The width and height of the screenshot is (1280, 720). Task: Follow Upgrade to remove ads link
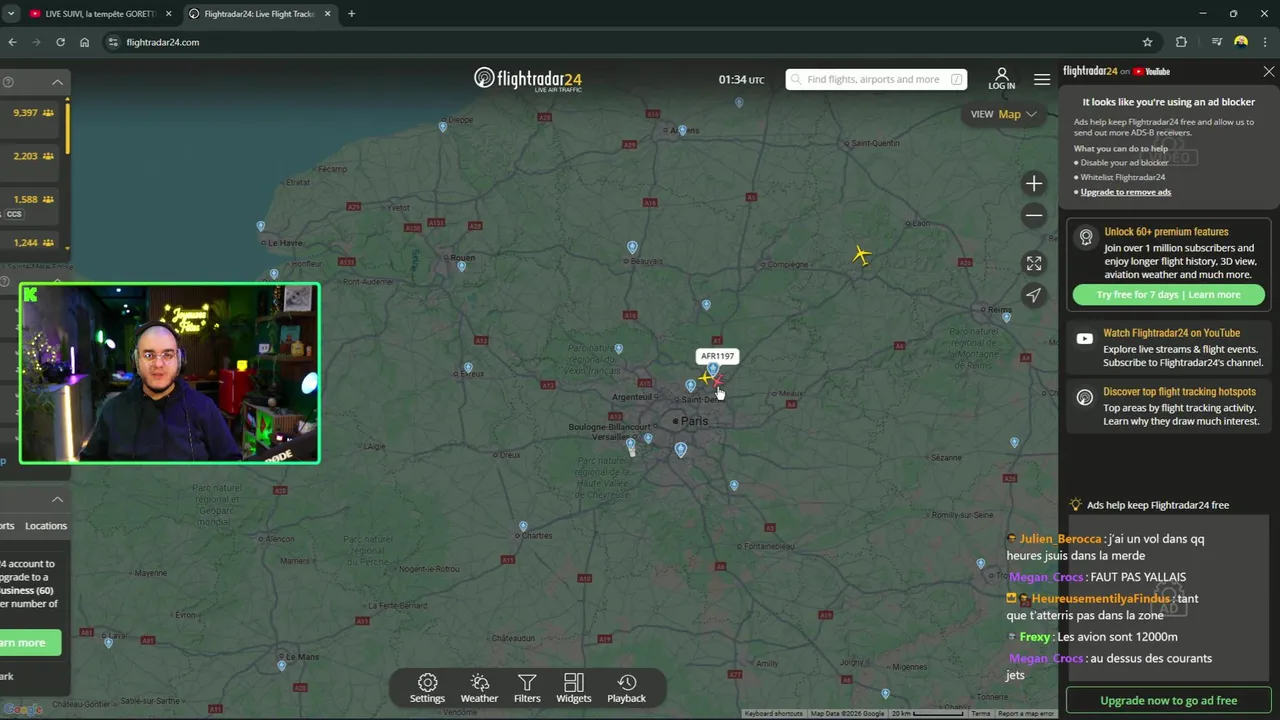[x=1125, y=192]
